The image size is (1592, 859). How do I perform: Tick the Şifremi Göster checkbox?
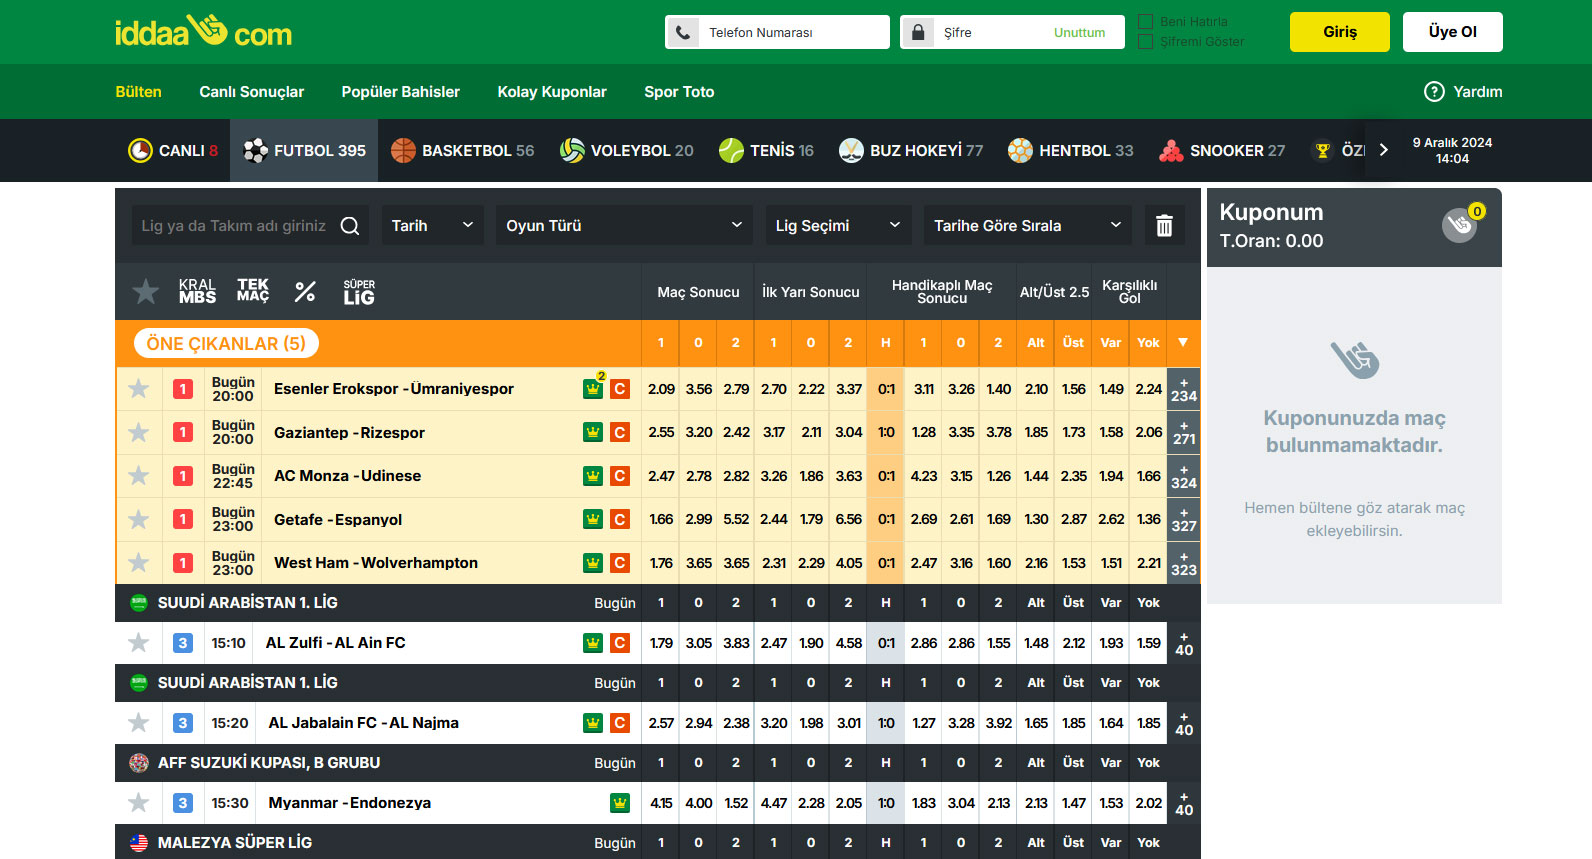[1146, 41]
